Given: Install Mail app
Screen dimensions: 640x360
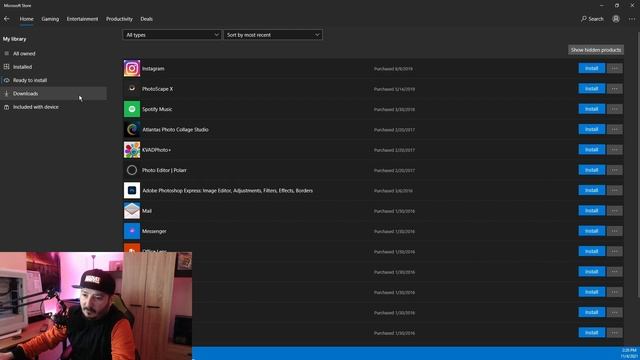Looking at the screenshot, I should tap(591, 211).
